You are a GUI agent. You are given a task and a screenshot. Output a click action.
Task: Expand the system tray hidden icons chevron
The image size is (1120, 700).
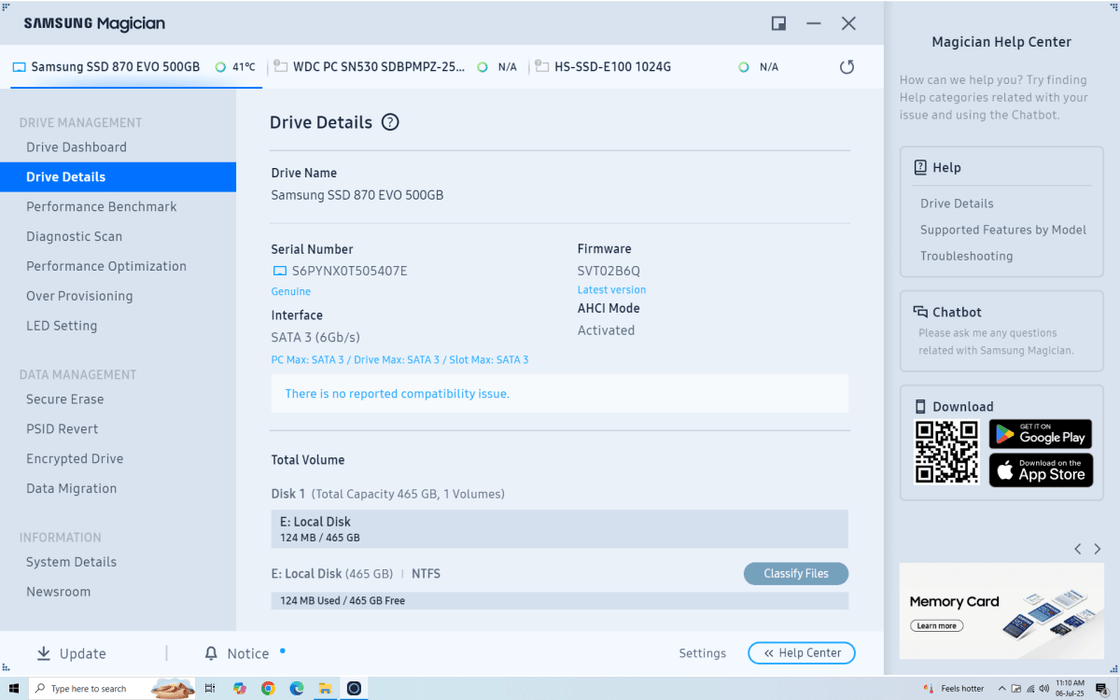[x=1002, y=688]
